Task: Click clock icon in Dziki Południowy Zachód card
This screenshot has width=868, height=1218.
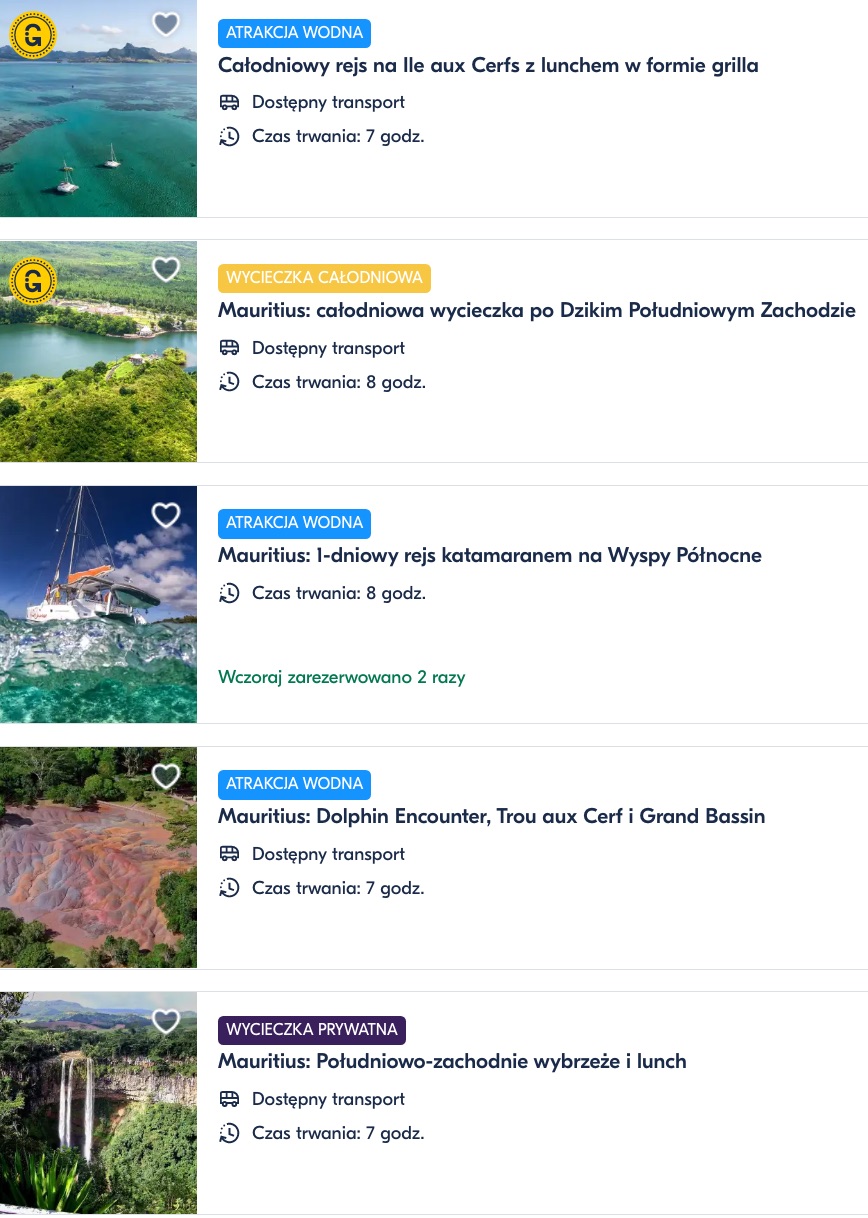Action: [x=229, y=382]
